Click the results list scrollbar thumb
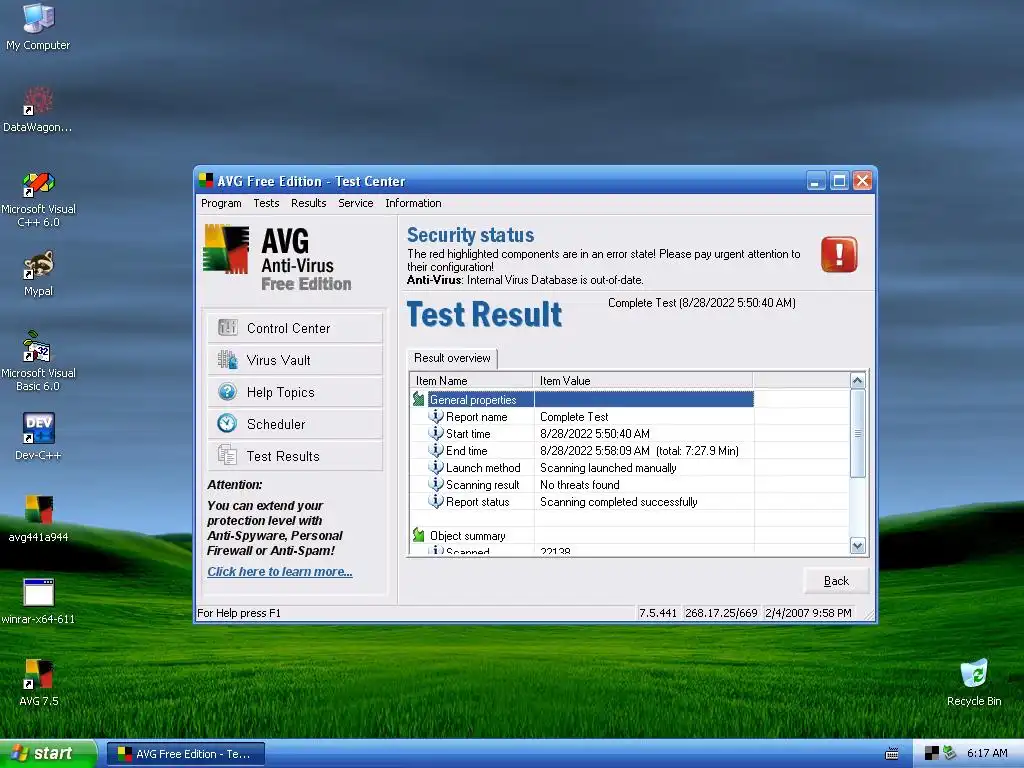 click(857, 433)
